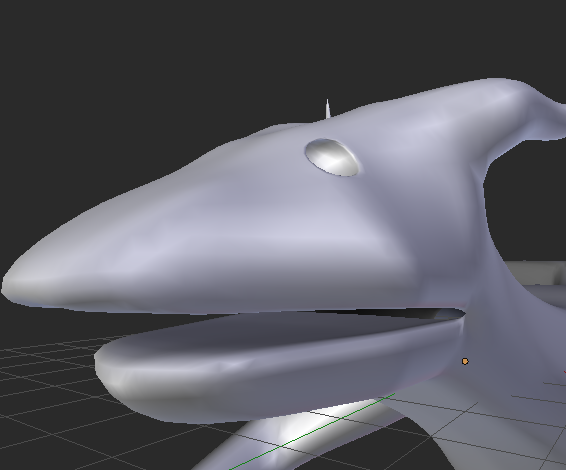Click the small white spike atop the head
This screenshot has height=470, width=566.
328,109
